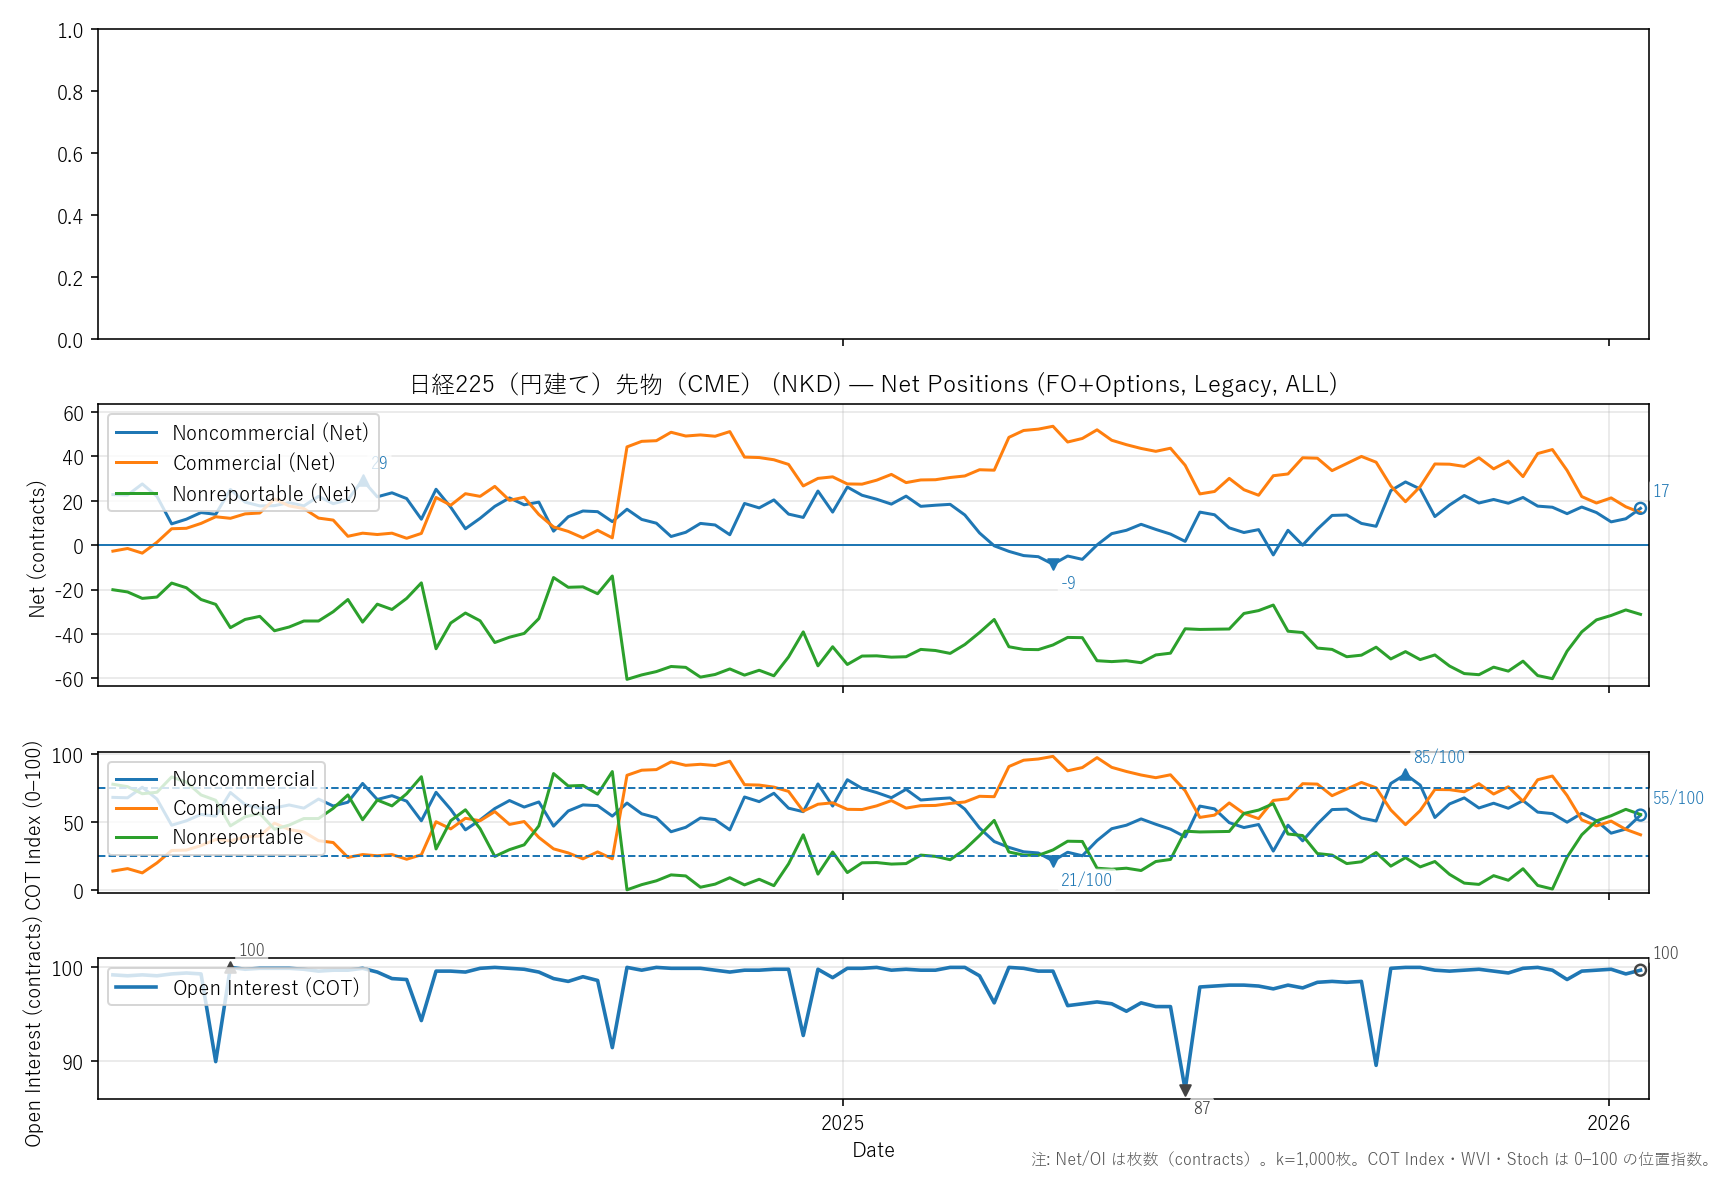Click the blue swatch beside Noncommercial (Net)
The height and width of the screenshot is (1180, 1728).
137,433
